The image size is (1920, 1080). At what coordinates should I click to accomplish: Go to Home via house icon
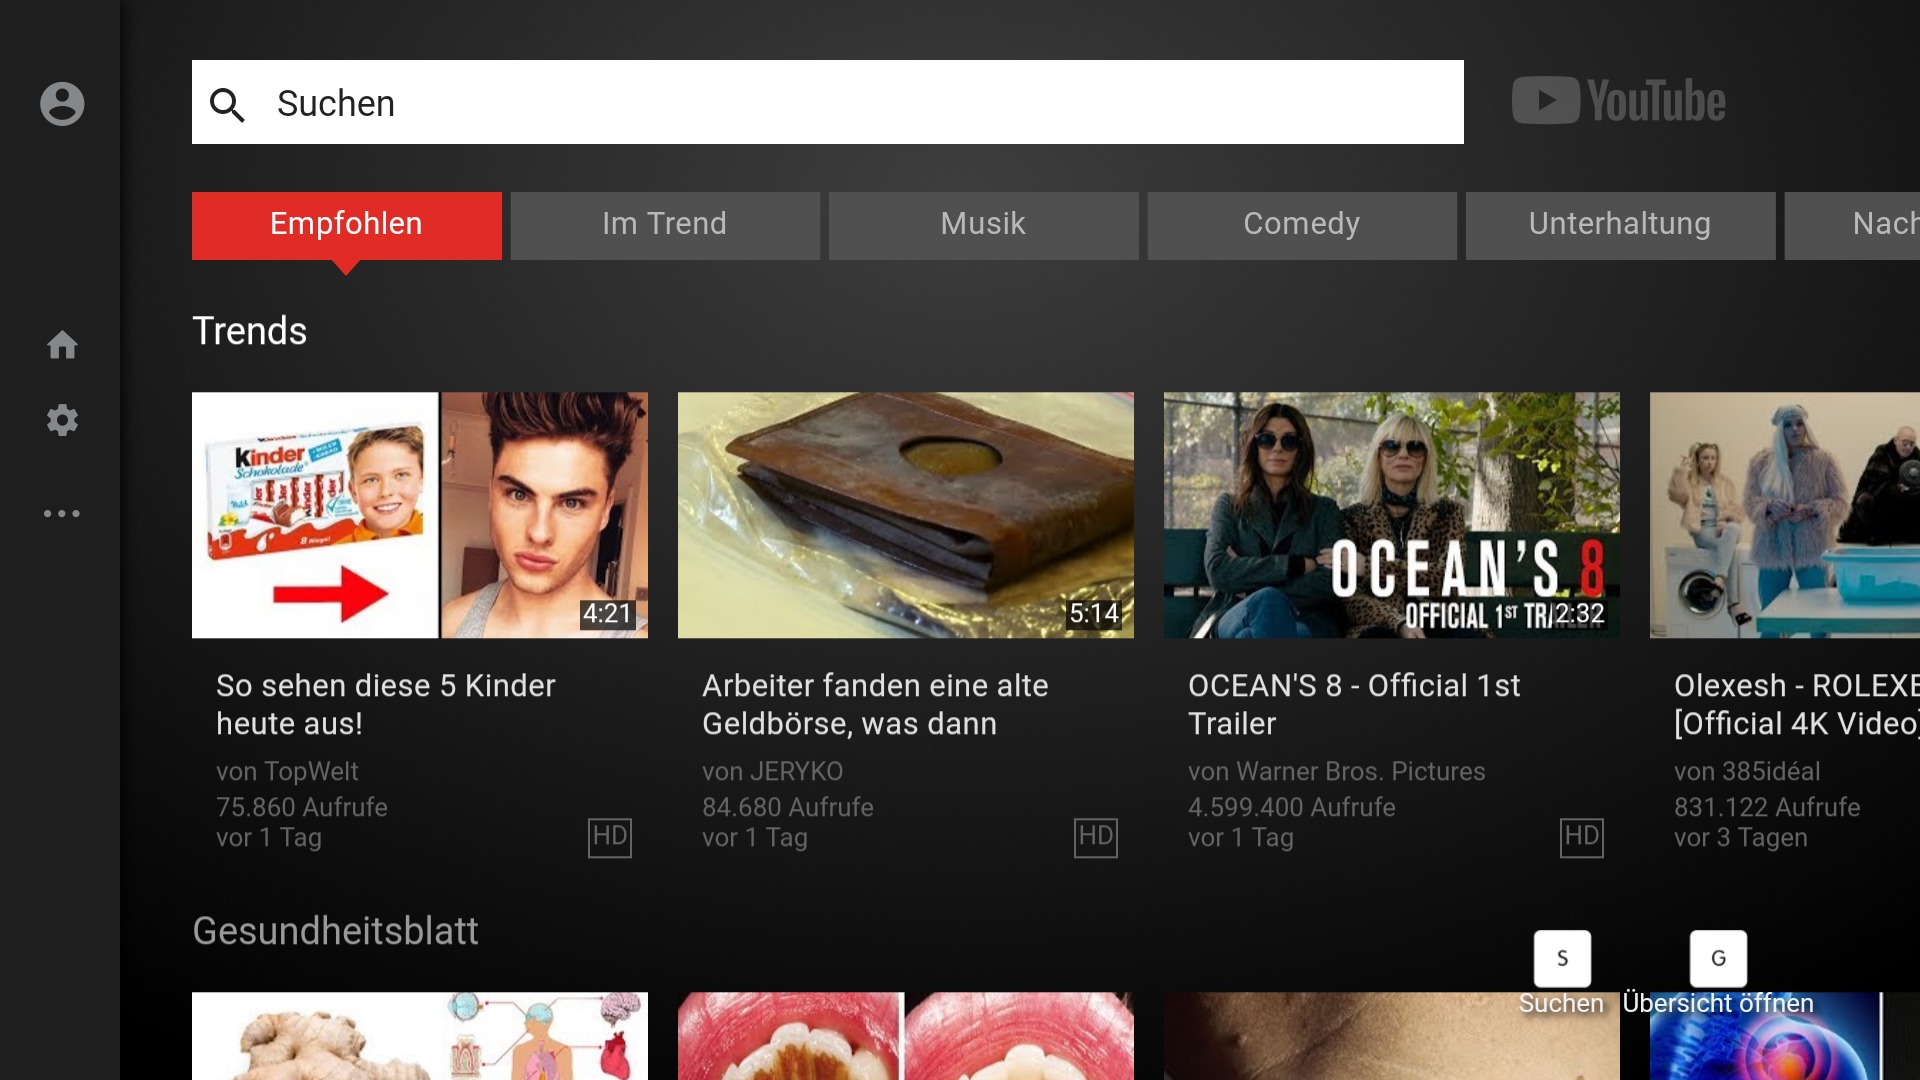click(62, 345)
